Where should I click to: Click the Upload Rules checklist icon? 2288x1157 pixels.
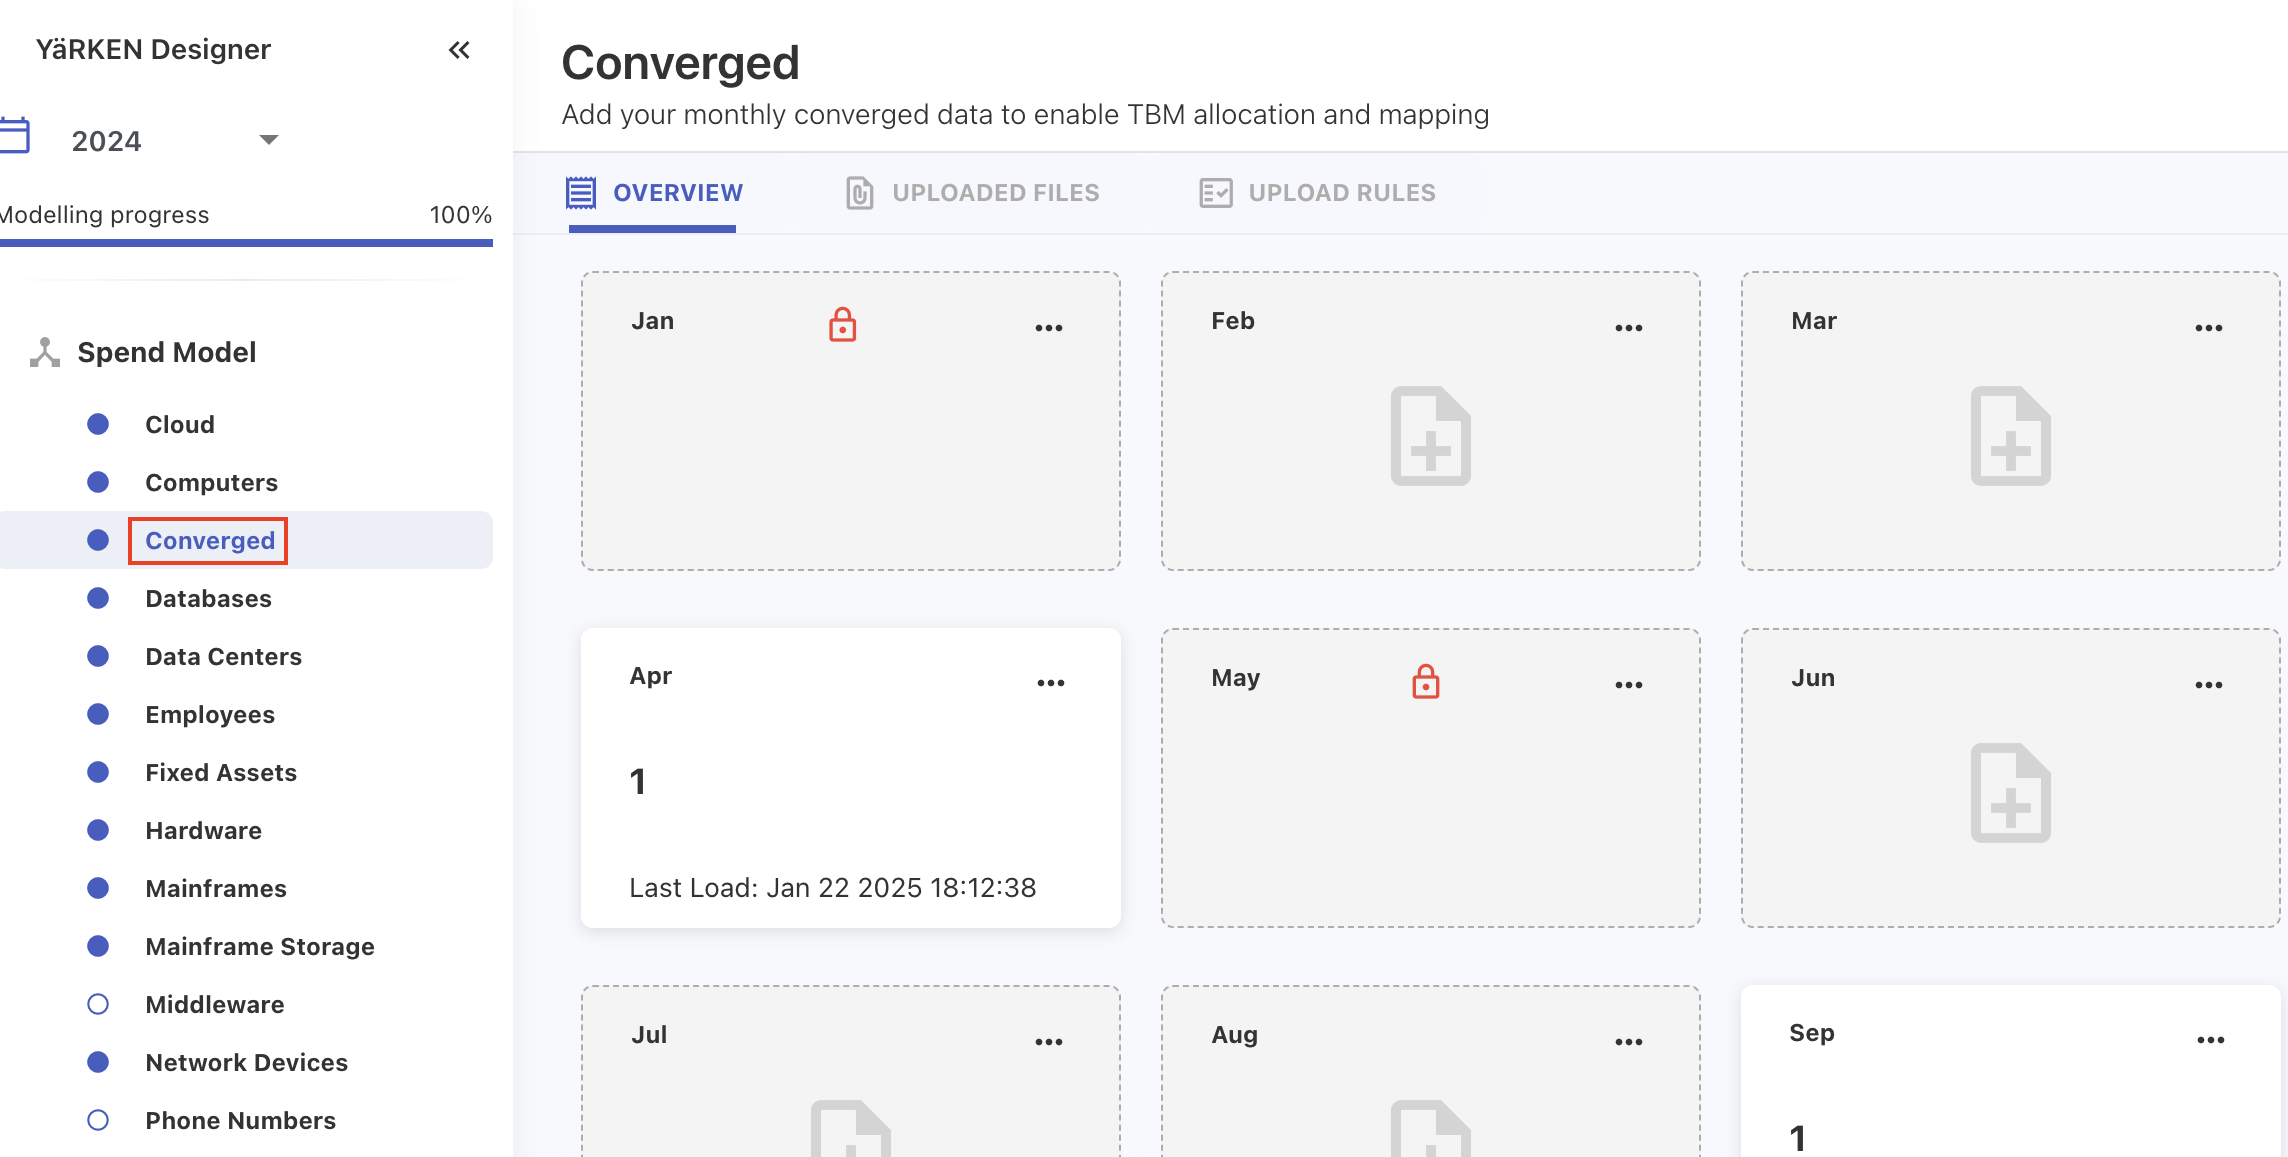tap(1216, 192)
